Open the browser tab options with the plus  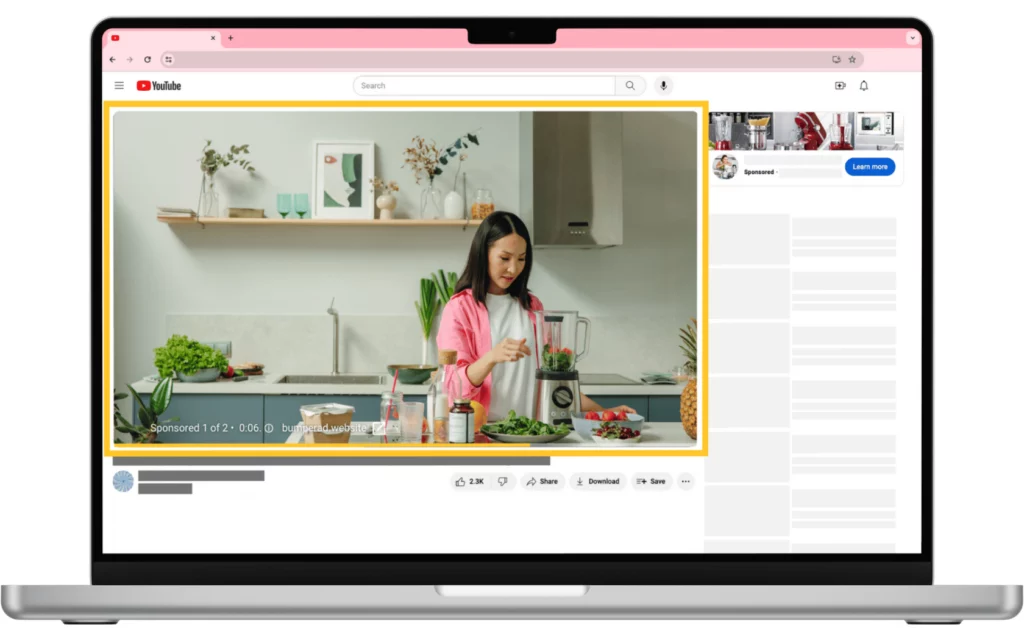point(230,38)
